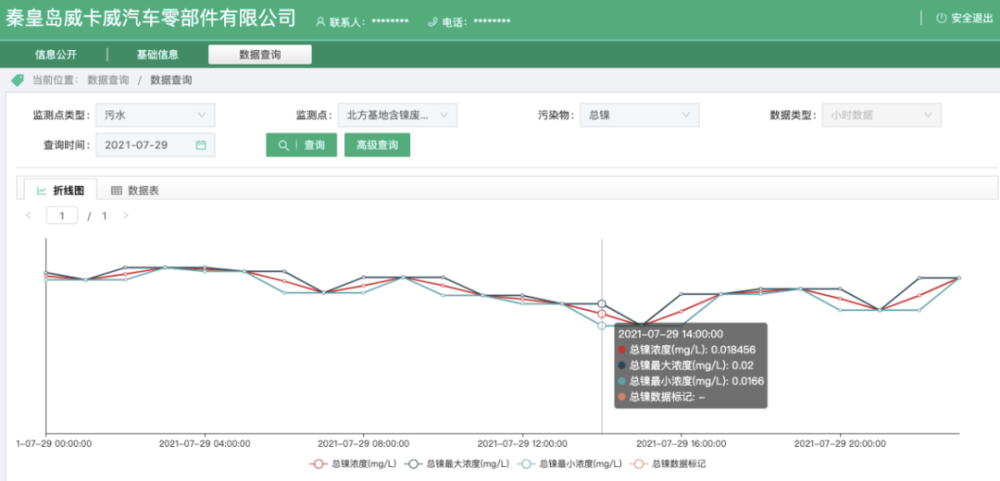The image size is (1000, 481).
Task: Click the contact person icon beside 联系人
Action: (x=320, y=21)
